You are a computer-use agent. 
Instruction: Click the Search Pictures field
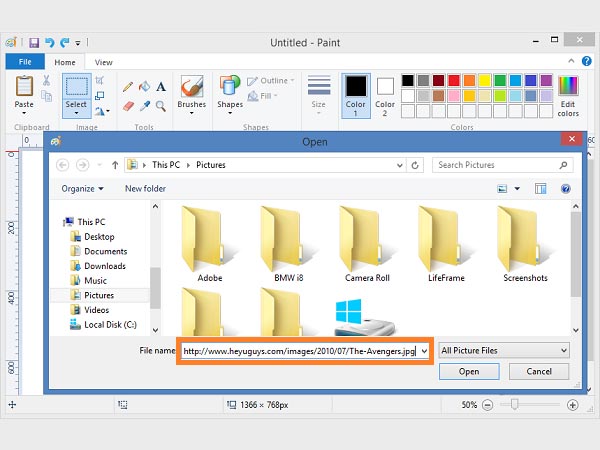pos(500,165)
